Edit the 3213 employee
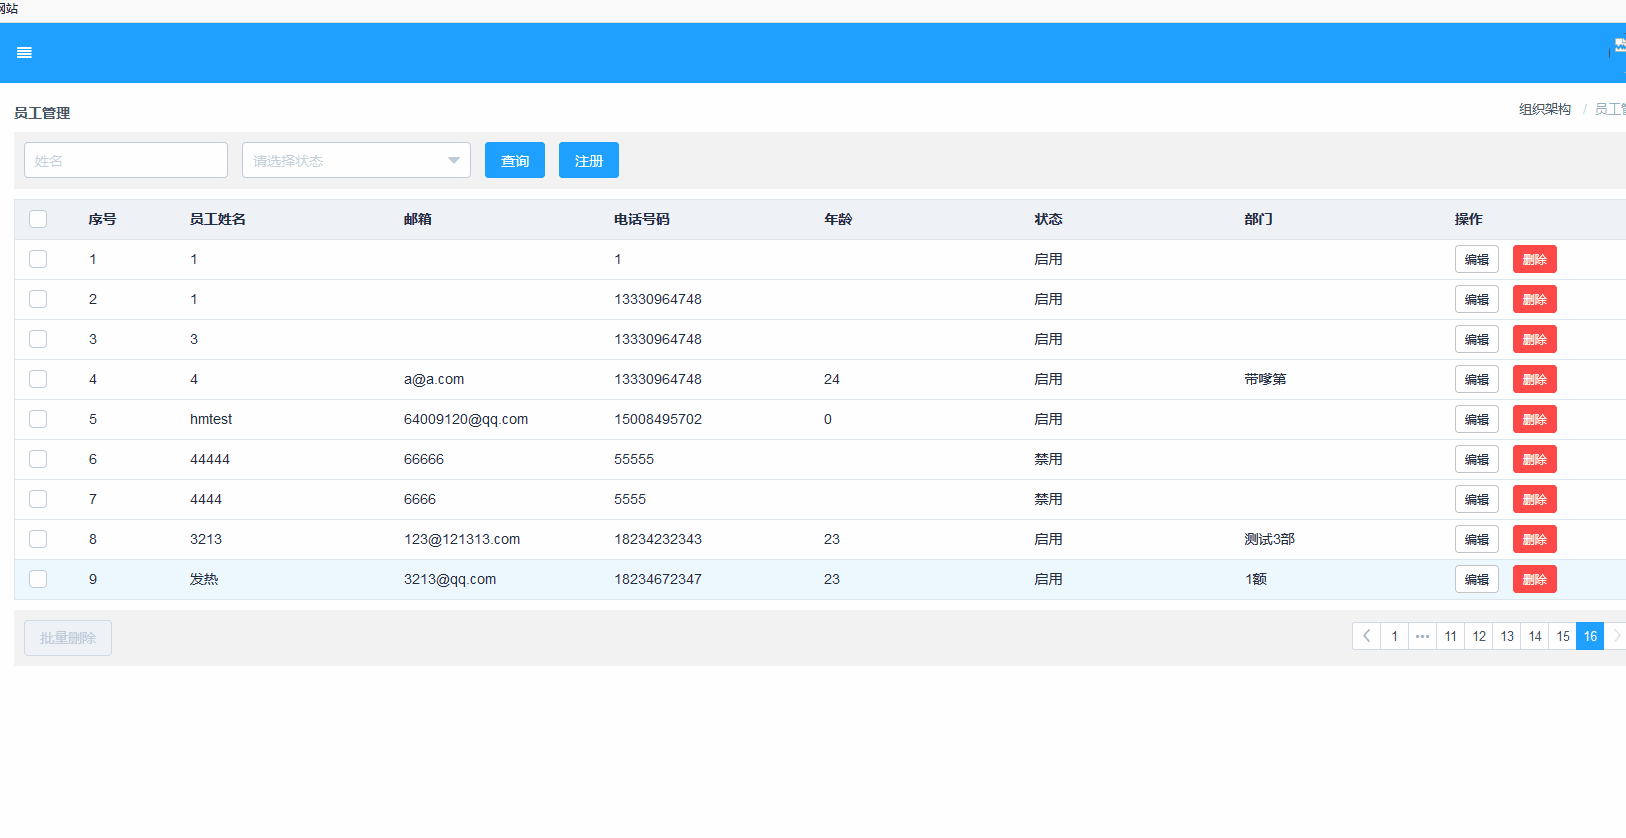 pyautogui.click(x=1477, y=539)
